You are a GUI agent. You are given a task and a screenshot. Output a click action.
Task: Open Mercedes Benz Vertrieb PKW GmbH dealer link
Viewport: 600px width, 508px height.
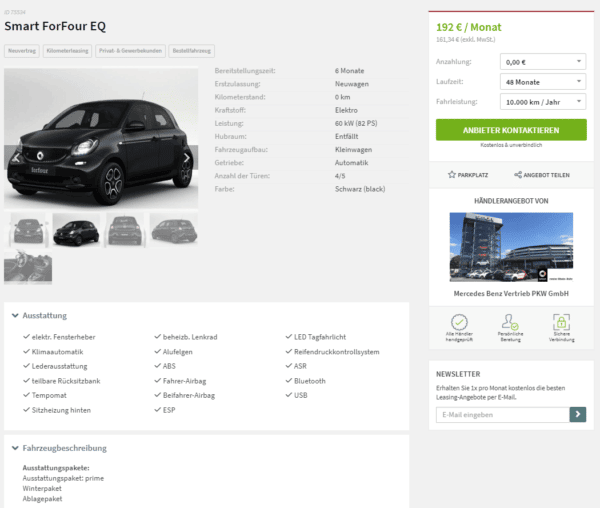point(511,294)
